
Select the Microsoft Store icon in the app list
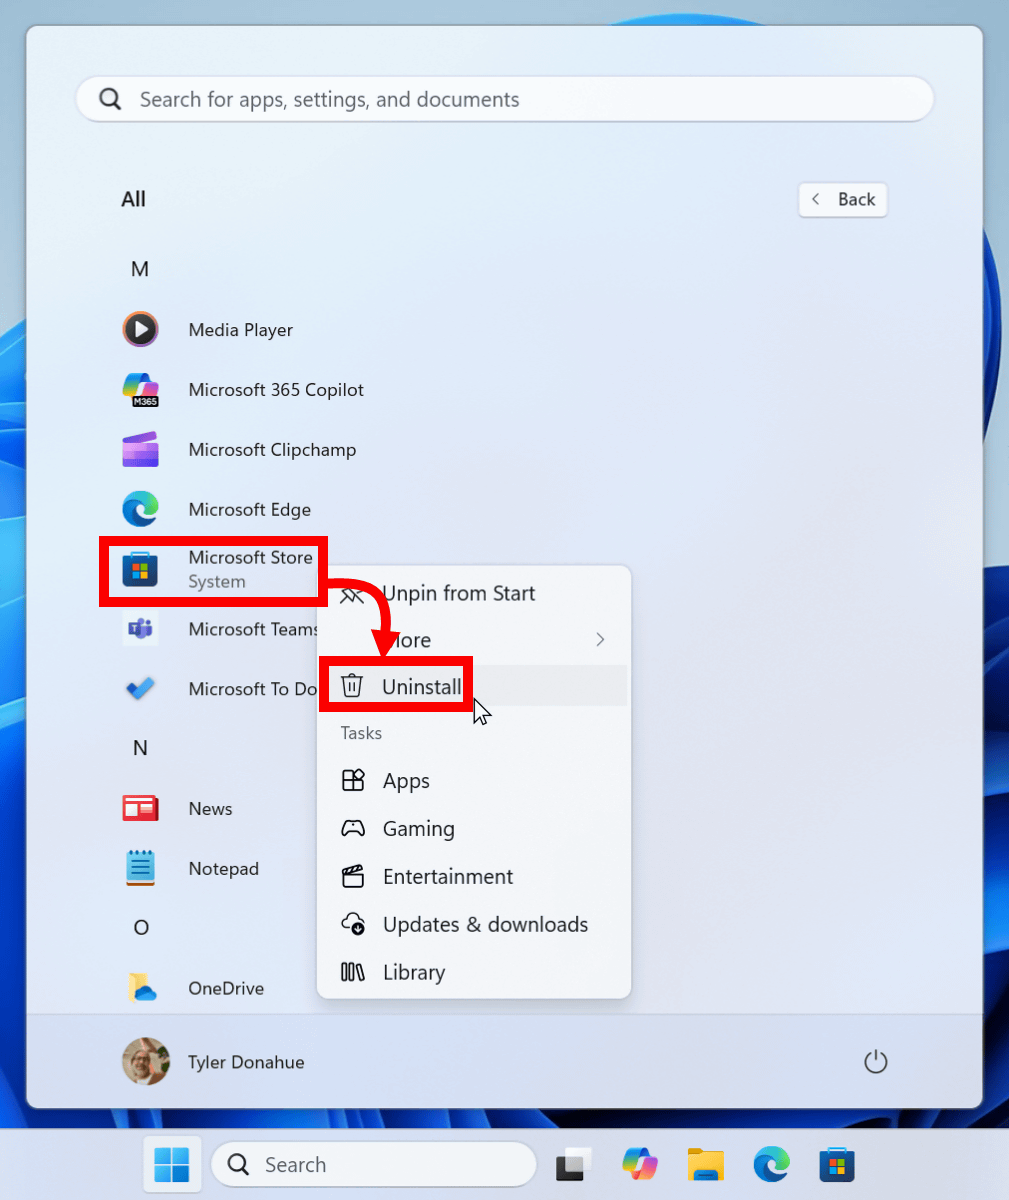140,569
